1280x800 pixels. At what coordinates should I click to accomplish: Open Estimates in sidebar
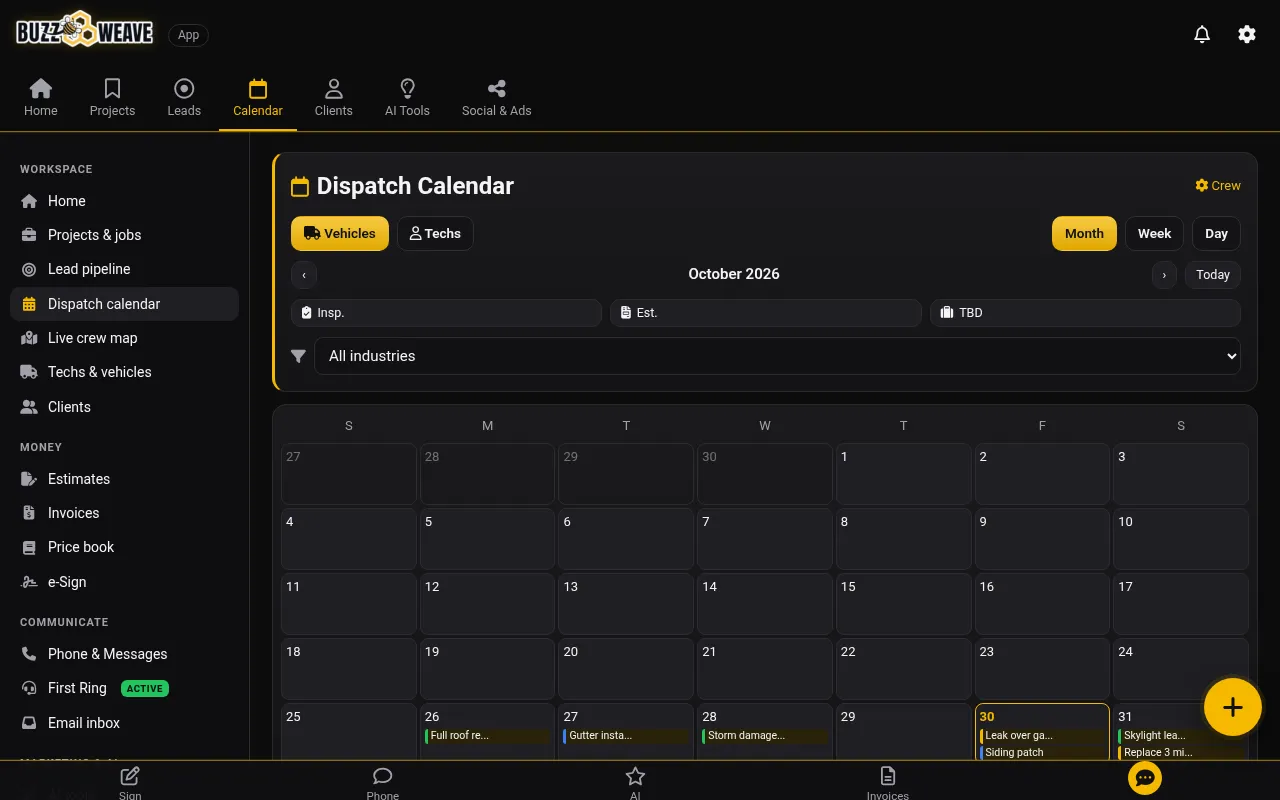click(x=124, y=479)
